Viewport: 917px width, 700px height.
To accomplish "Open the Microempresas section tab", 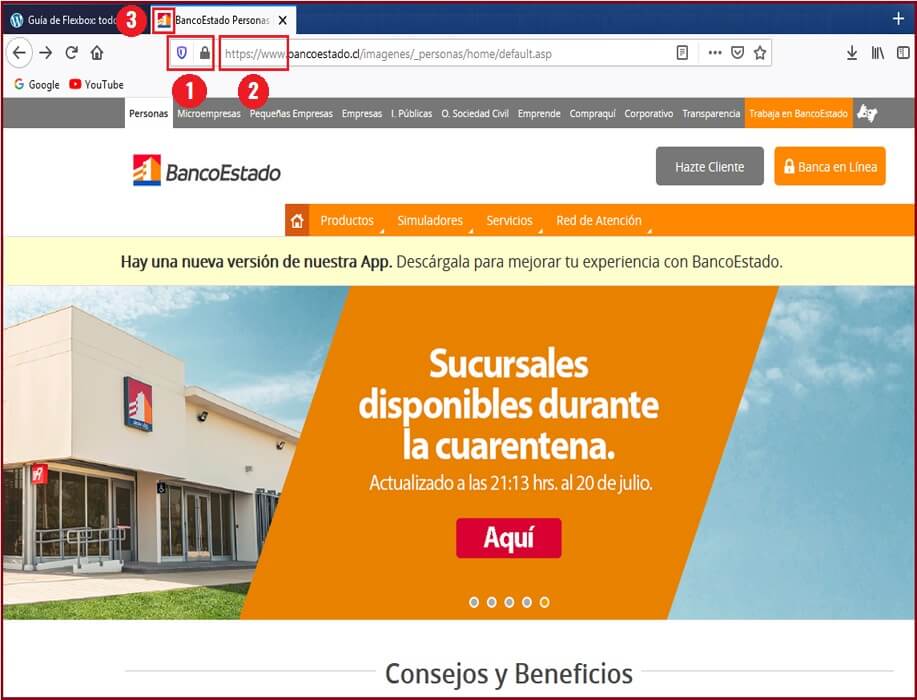I will point(209,113).
